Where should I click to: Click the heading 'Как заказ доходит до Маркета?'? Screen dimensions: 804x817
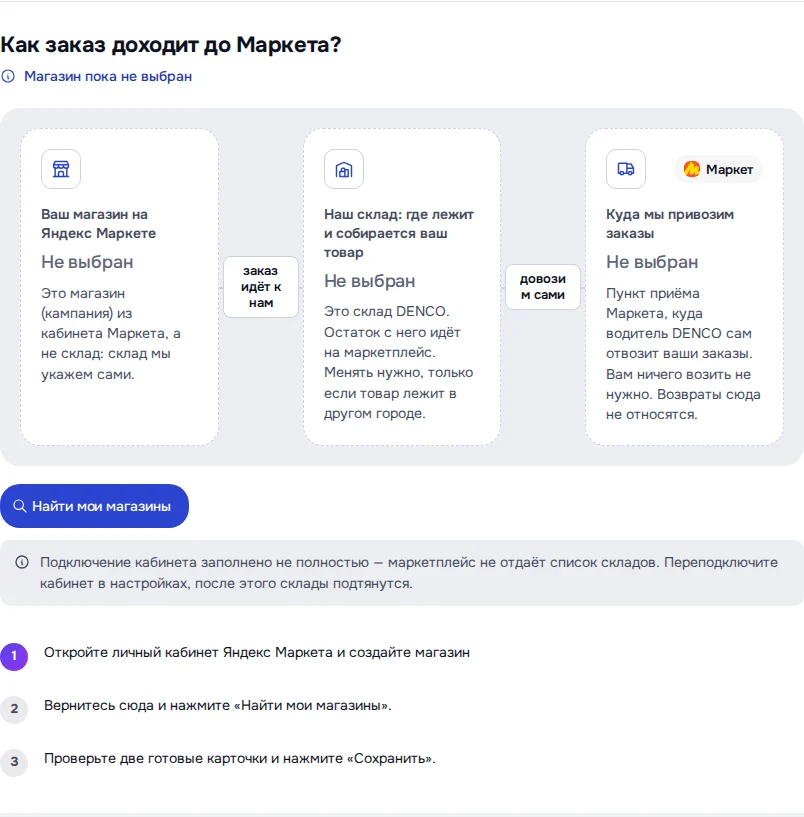coord(171,44)
